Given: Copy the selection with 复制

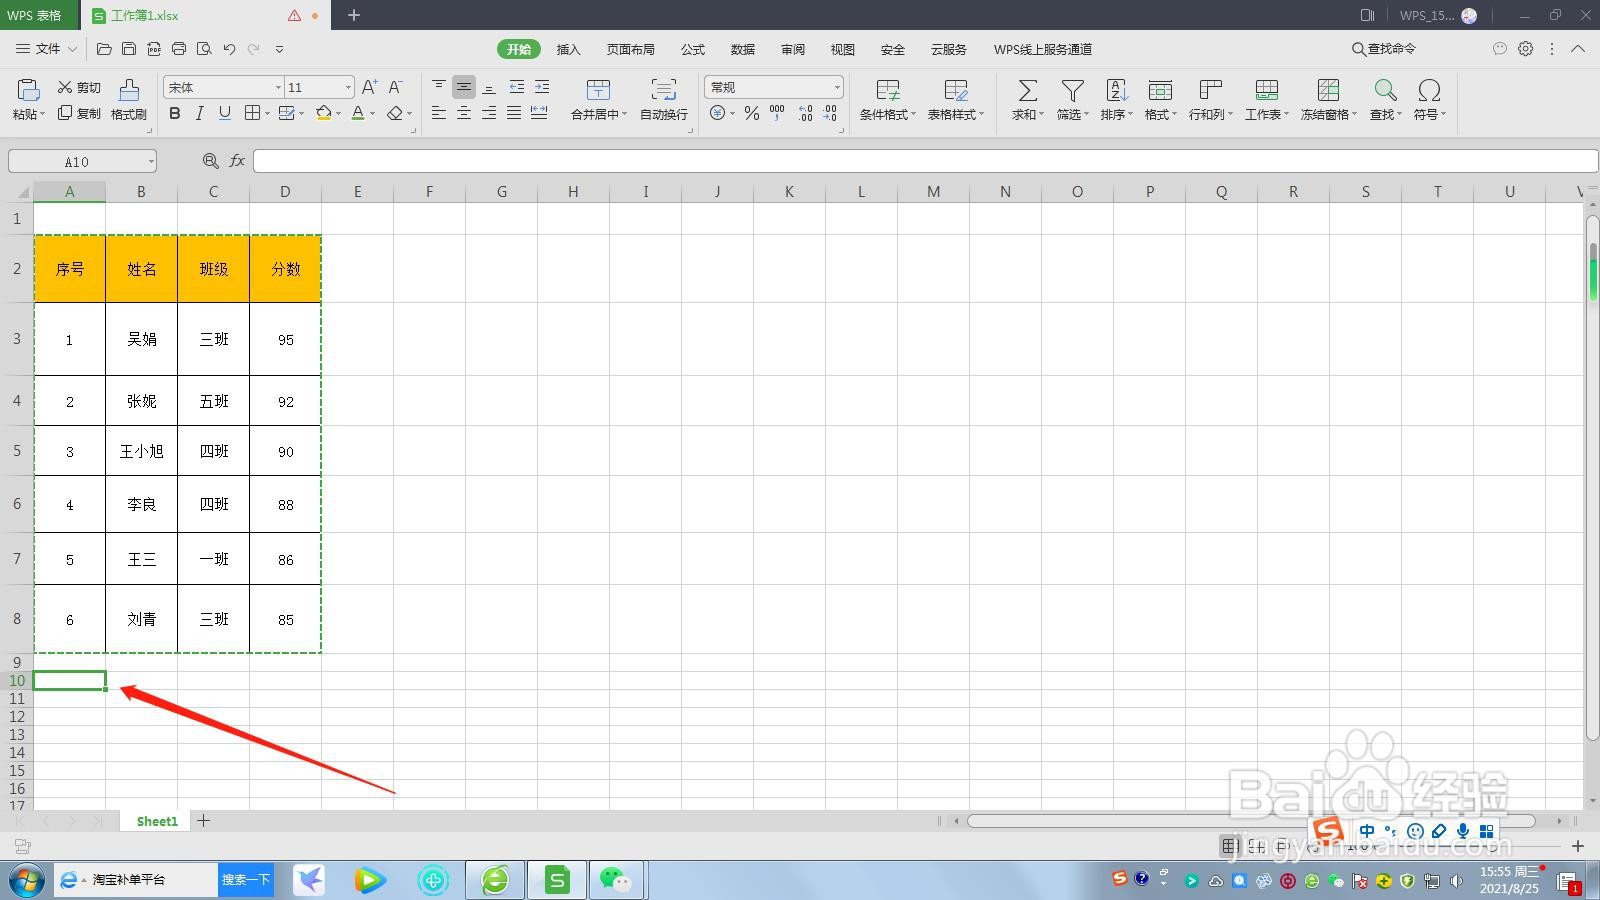Looking at the screenshot, I should coord(79,114).
